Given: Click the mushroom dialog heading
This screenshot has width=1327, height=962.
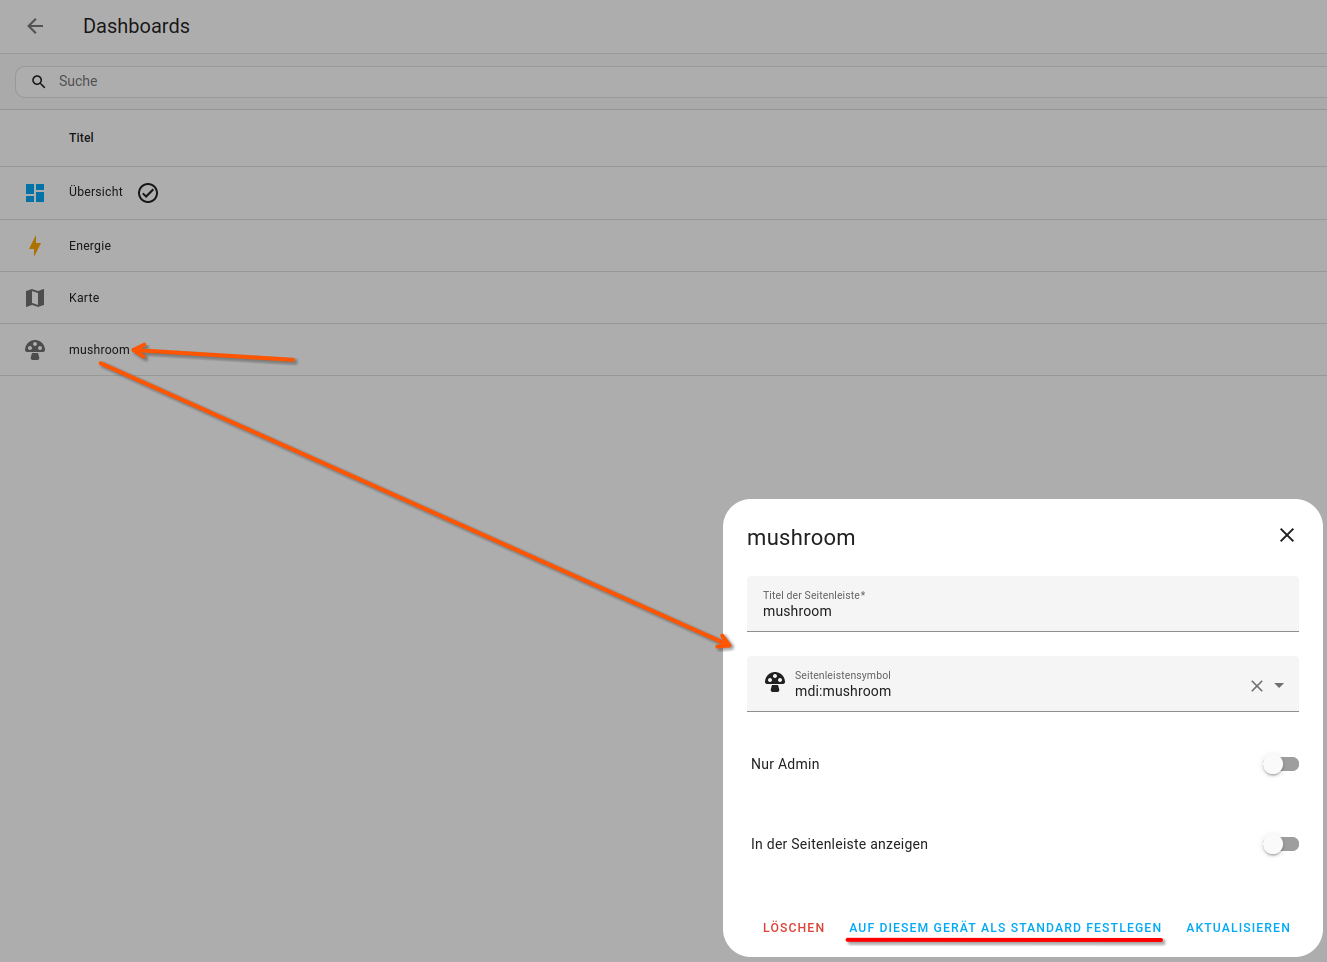Looking at the screenshot, I should (x=801, y=537).
